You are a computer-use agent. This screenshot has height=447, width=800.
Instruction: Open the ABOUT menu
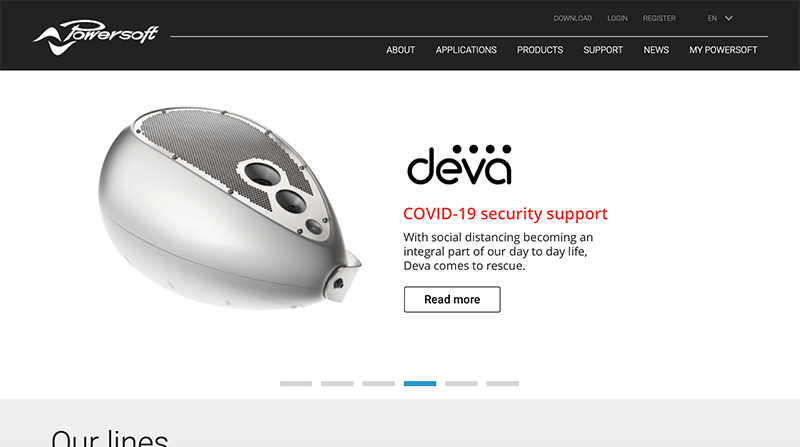[x=401, y=50]
